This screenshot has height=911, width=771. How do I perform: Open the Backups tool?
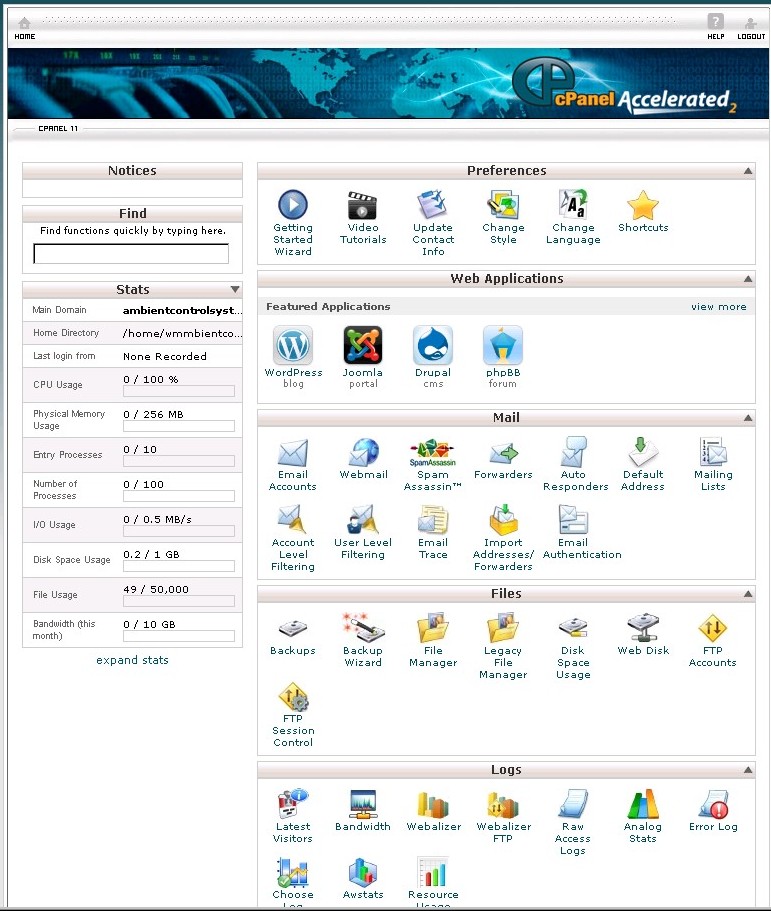293,637
